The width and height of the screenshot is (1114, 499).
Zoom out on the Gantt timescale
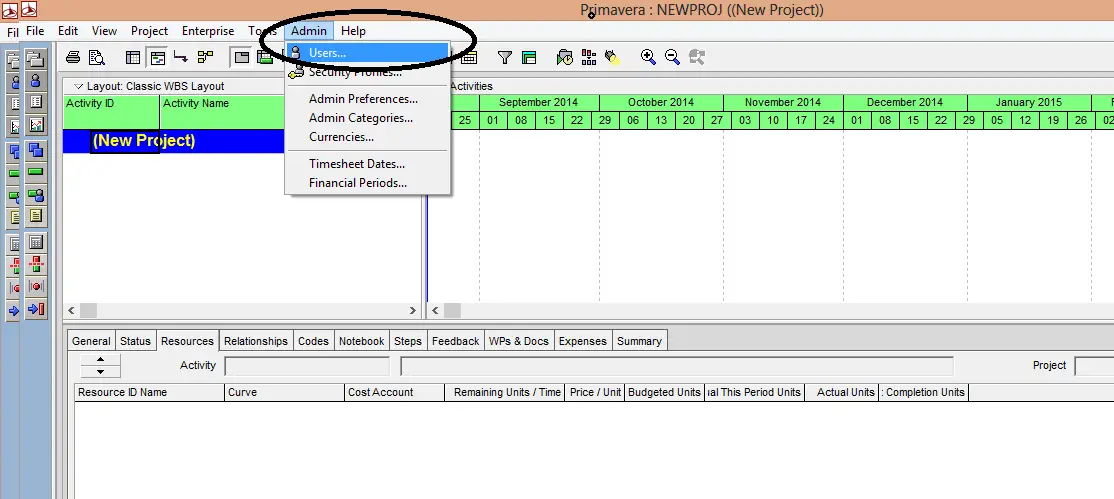click(672, 58)
